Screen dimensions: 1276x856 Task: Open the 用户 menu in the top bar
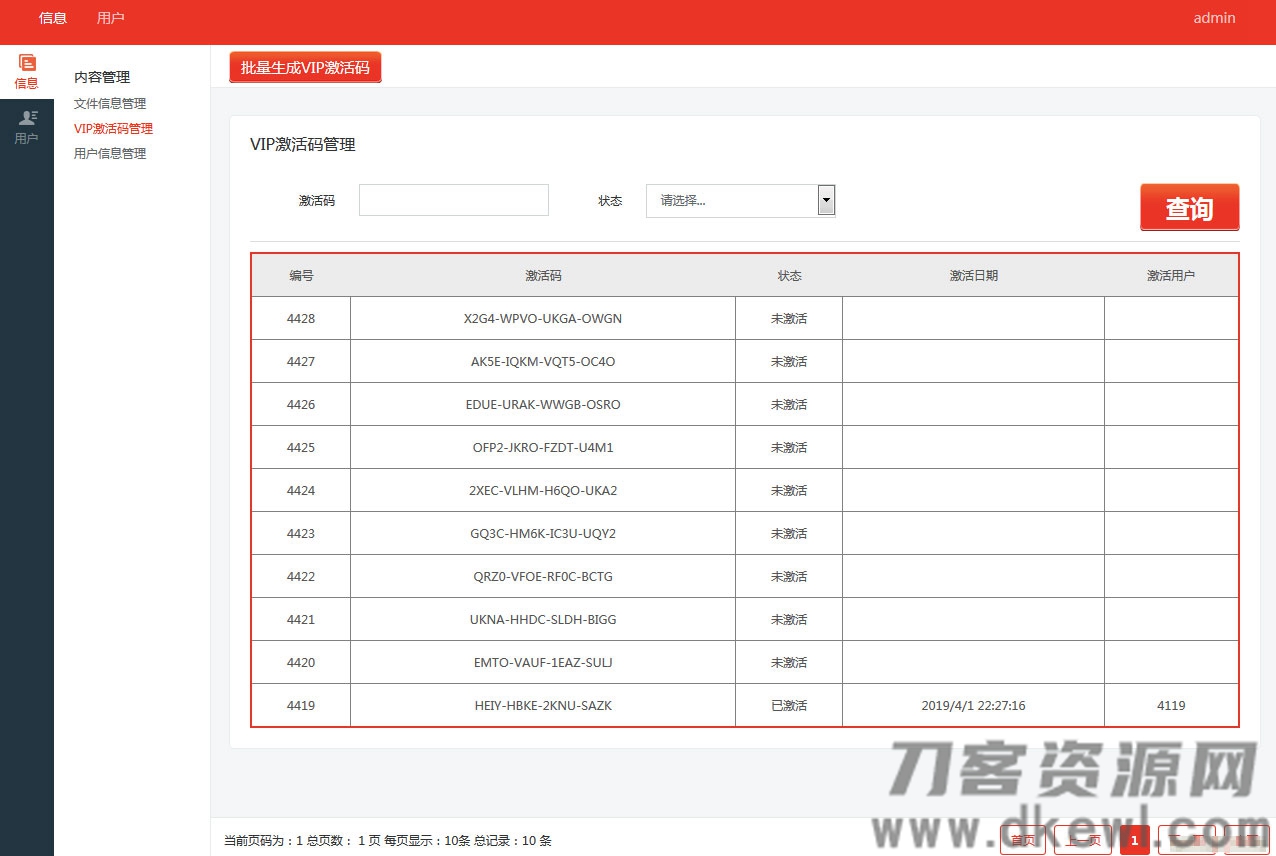[110, 17]
